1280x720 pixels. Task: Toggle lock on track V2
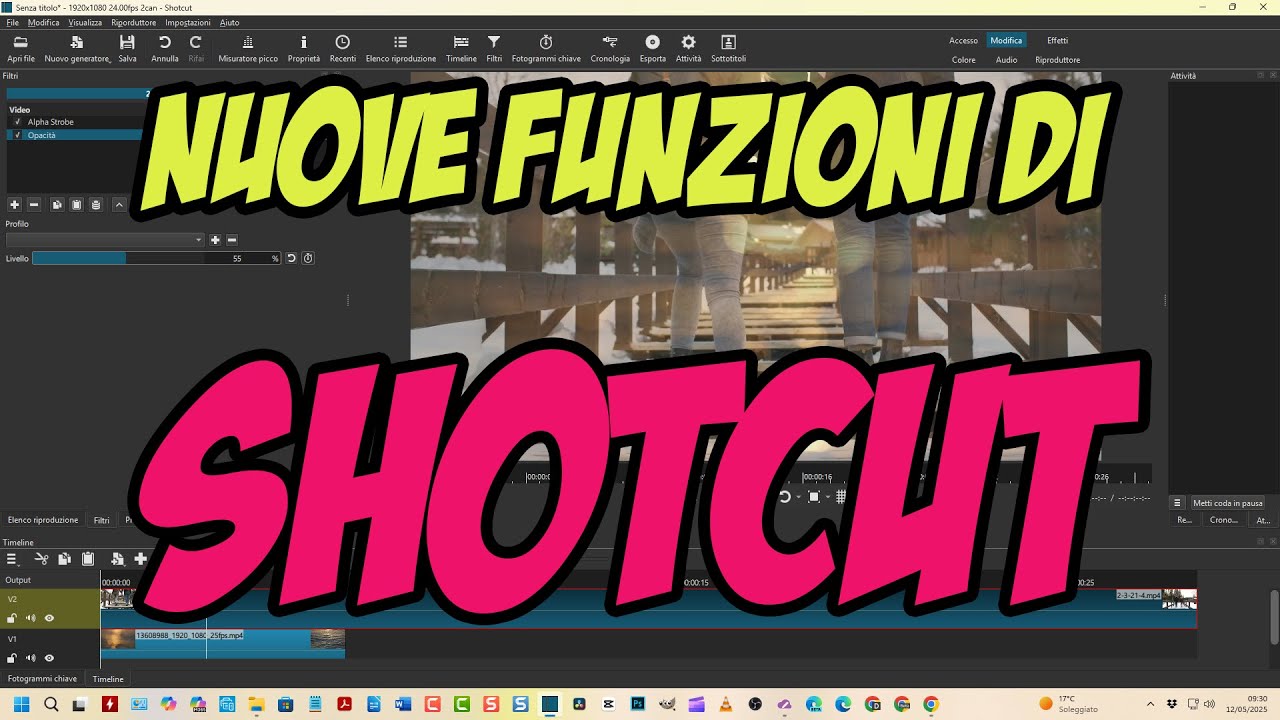click(12, 618)
